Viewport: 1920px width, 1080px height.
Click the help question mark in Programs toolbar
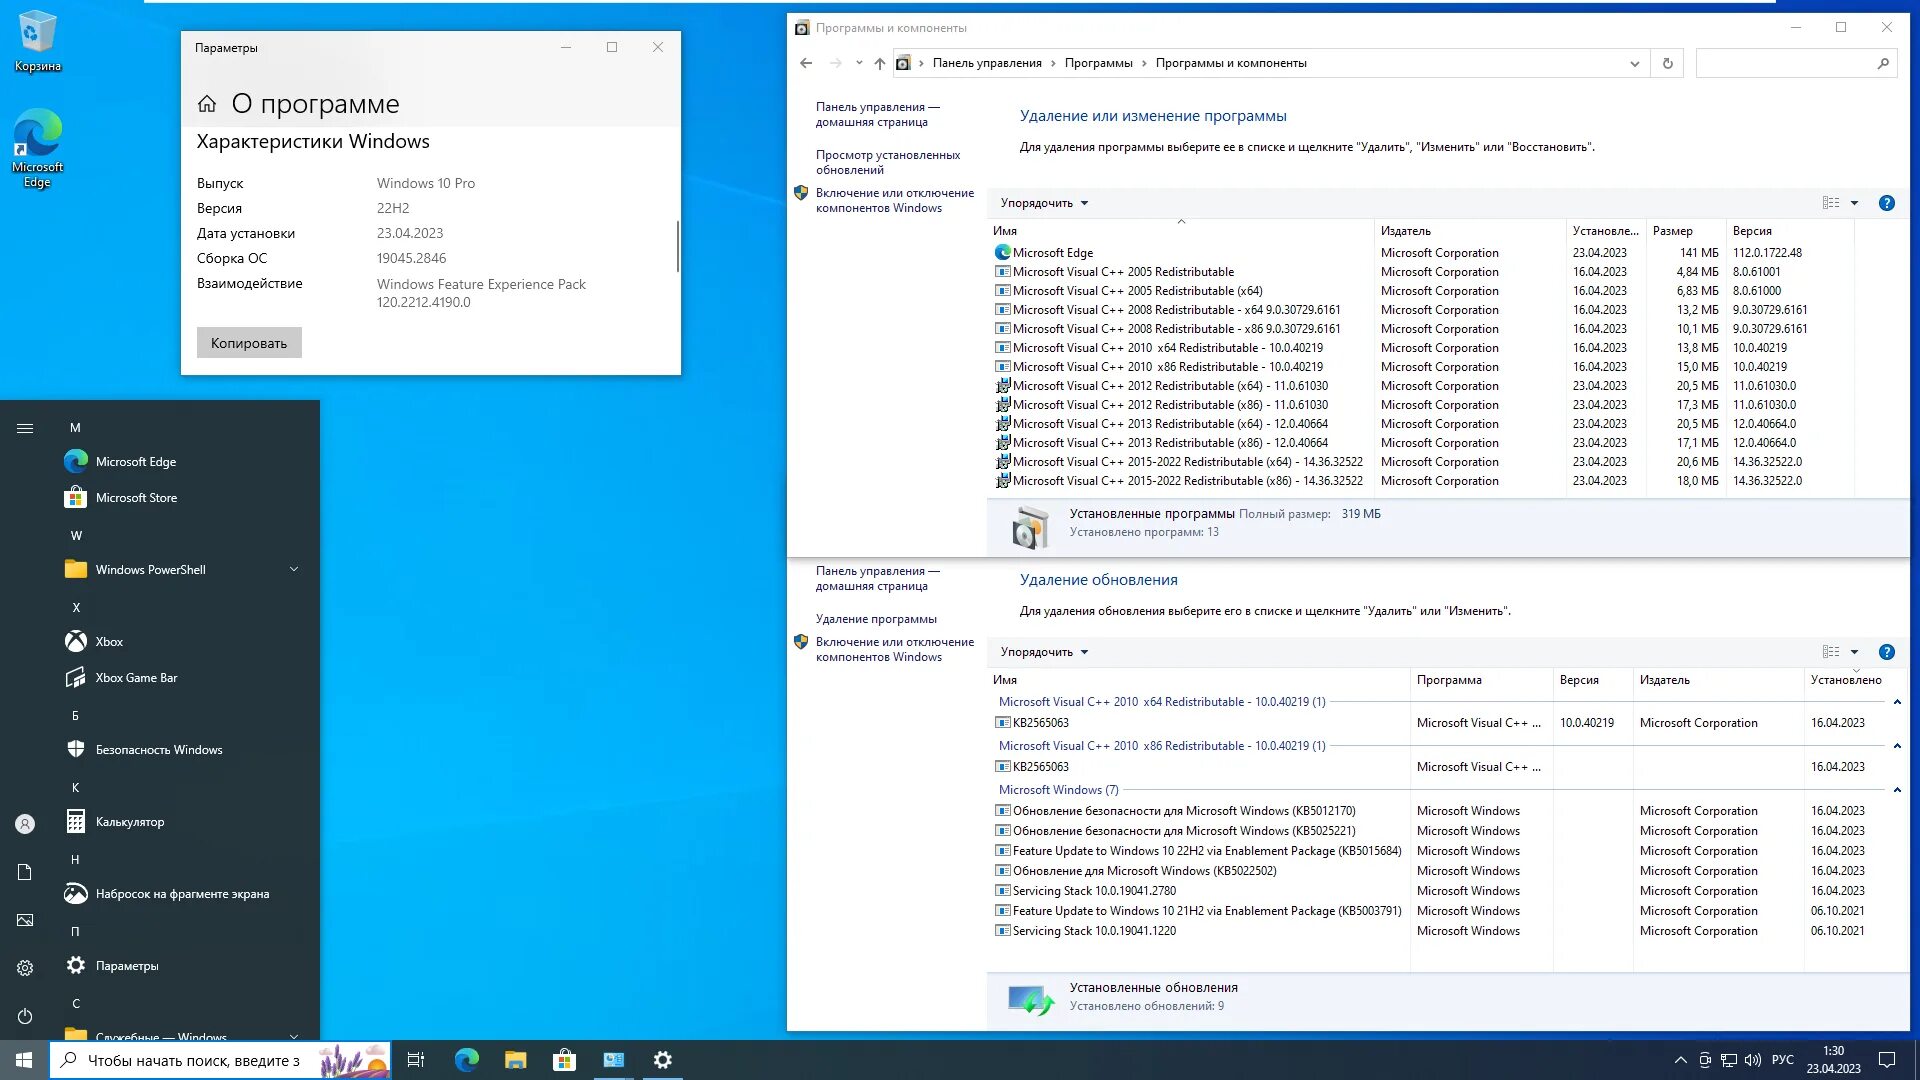pyautogui.click(x=1886, y=203)
